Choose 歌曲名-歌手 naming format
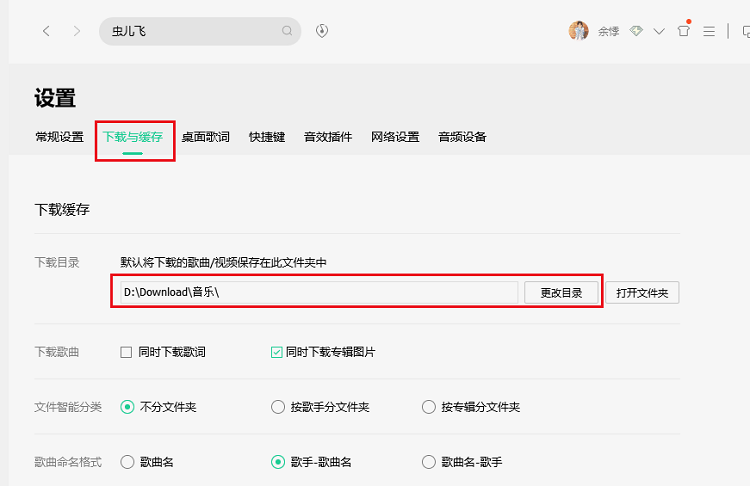The width and height of the screenshot is (750, 486). [429, 462]
